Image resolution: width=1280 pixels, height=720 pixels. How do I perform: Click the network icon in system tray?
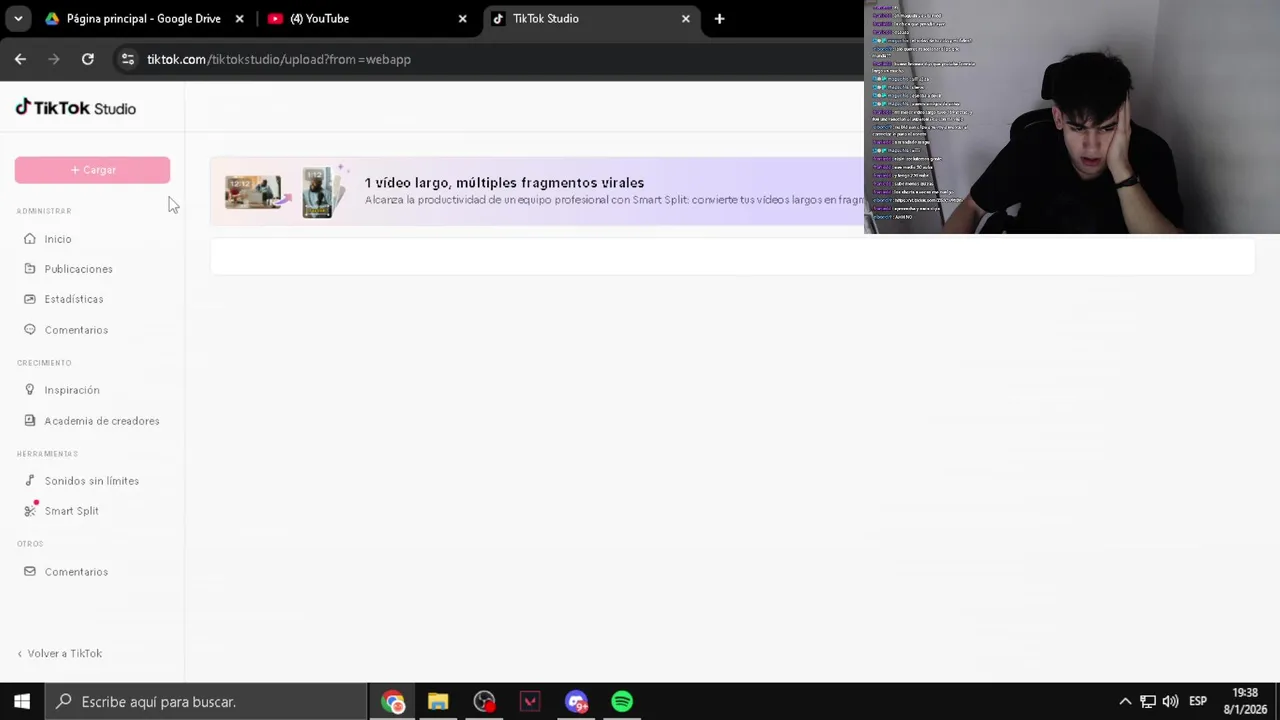point(1148,702)
